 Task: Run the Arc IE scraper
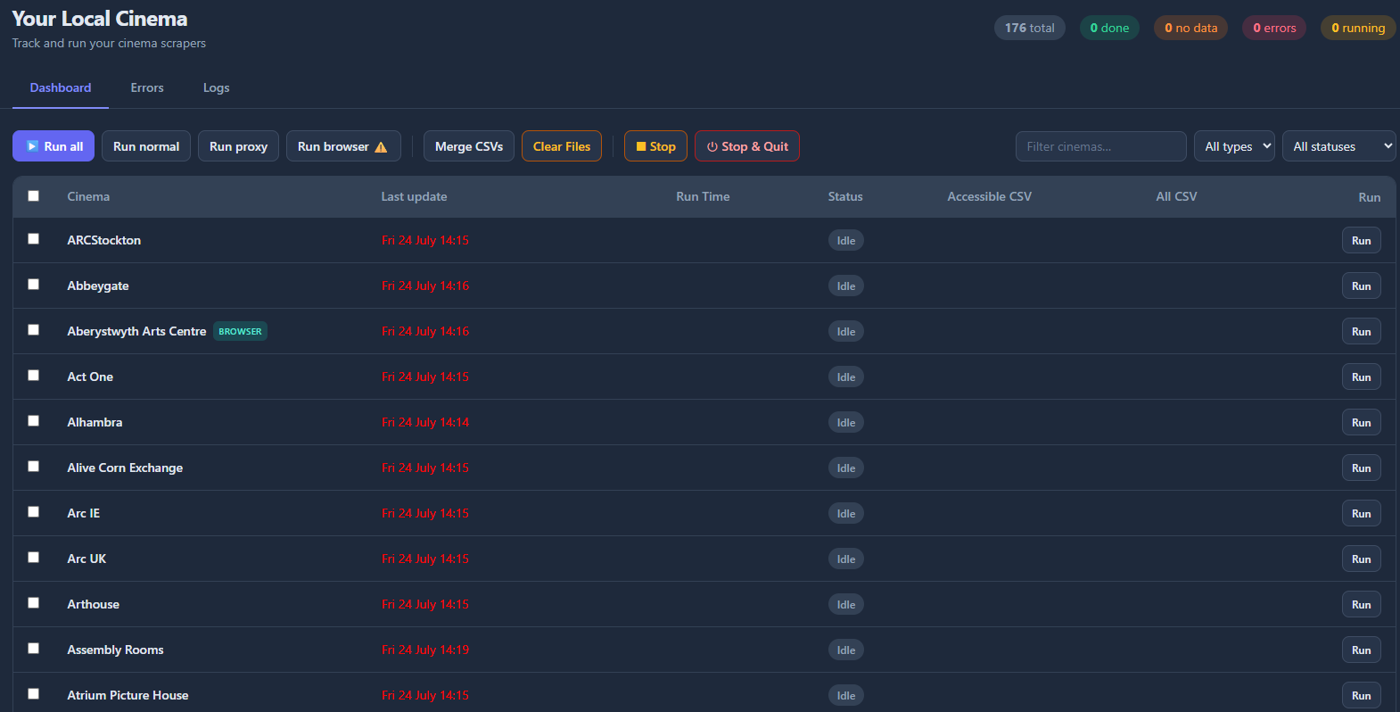1361,513
